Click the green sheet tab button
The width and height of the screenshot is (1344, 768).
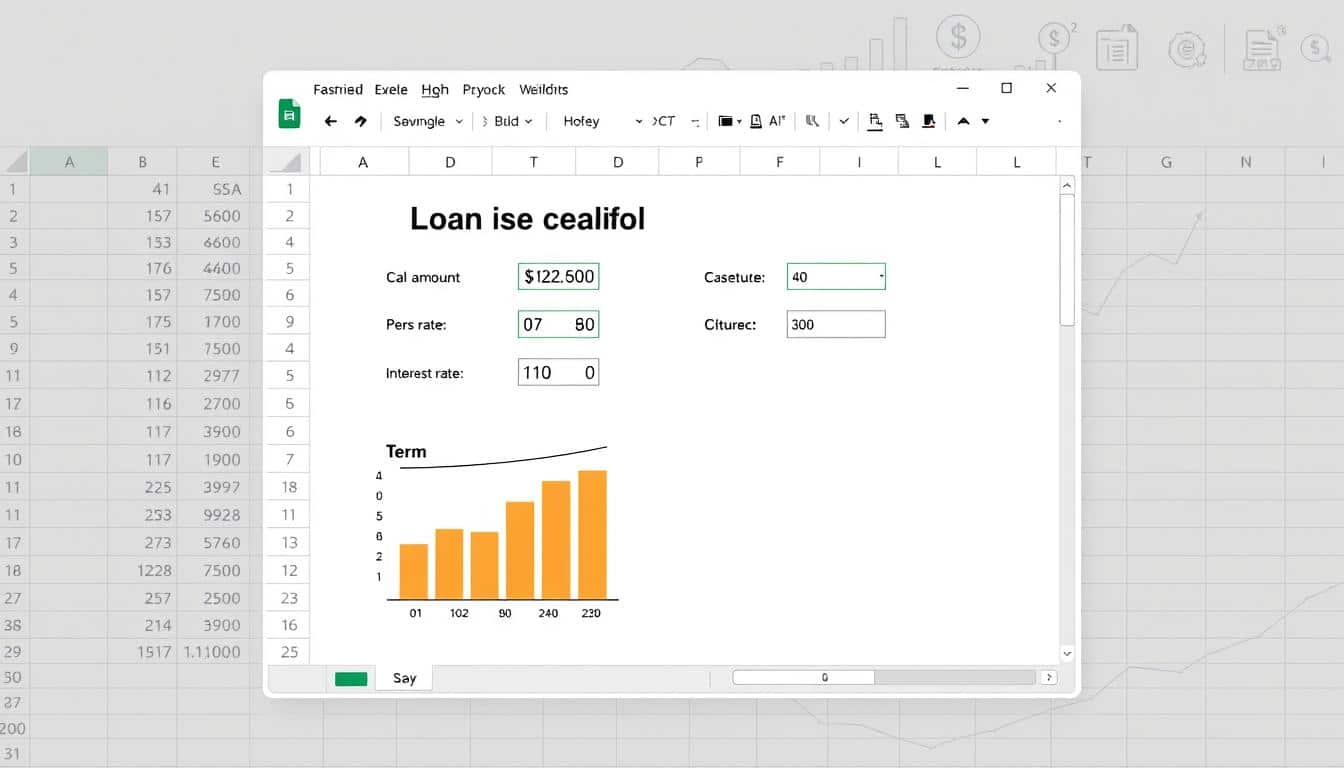(351, 678)
